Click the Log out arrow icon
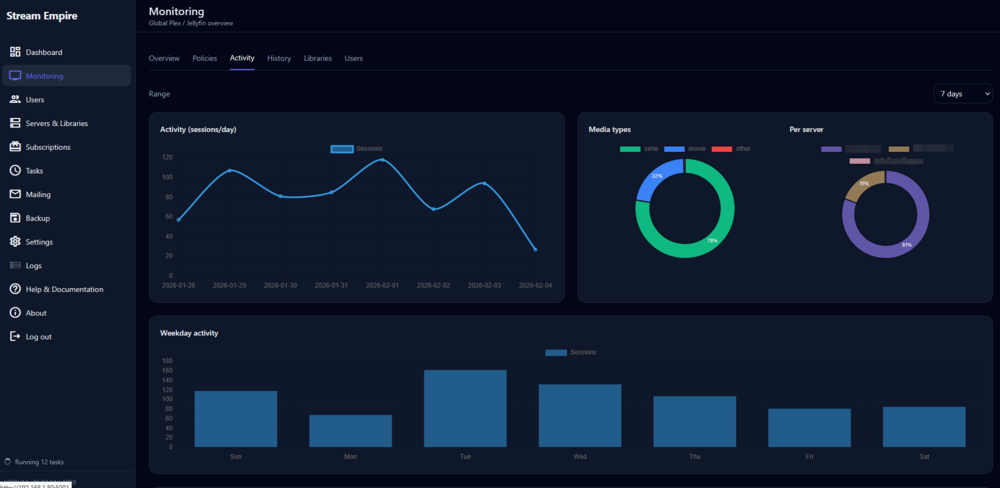 click(x=15, y=336)
